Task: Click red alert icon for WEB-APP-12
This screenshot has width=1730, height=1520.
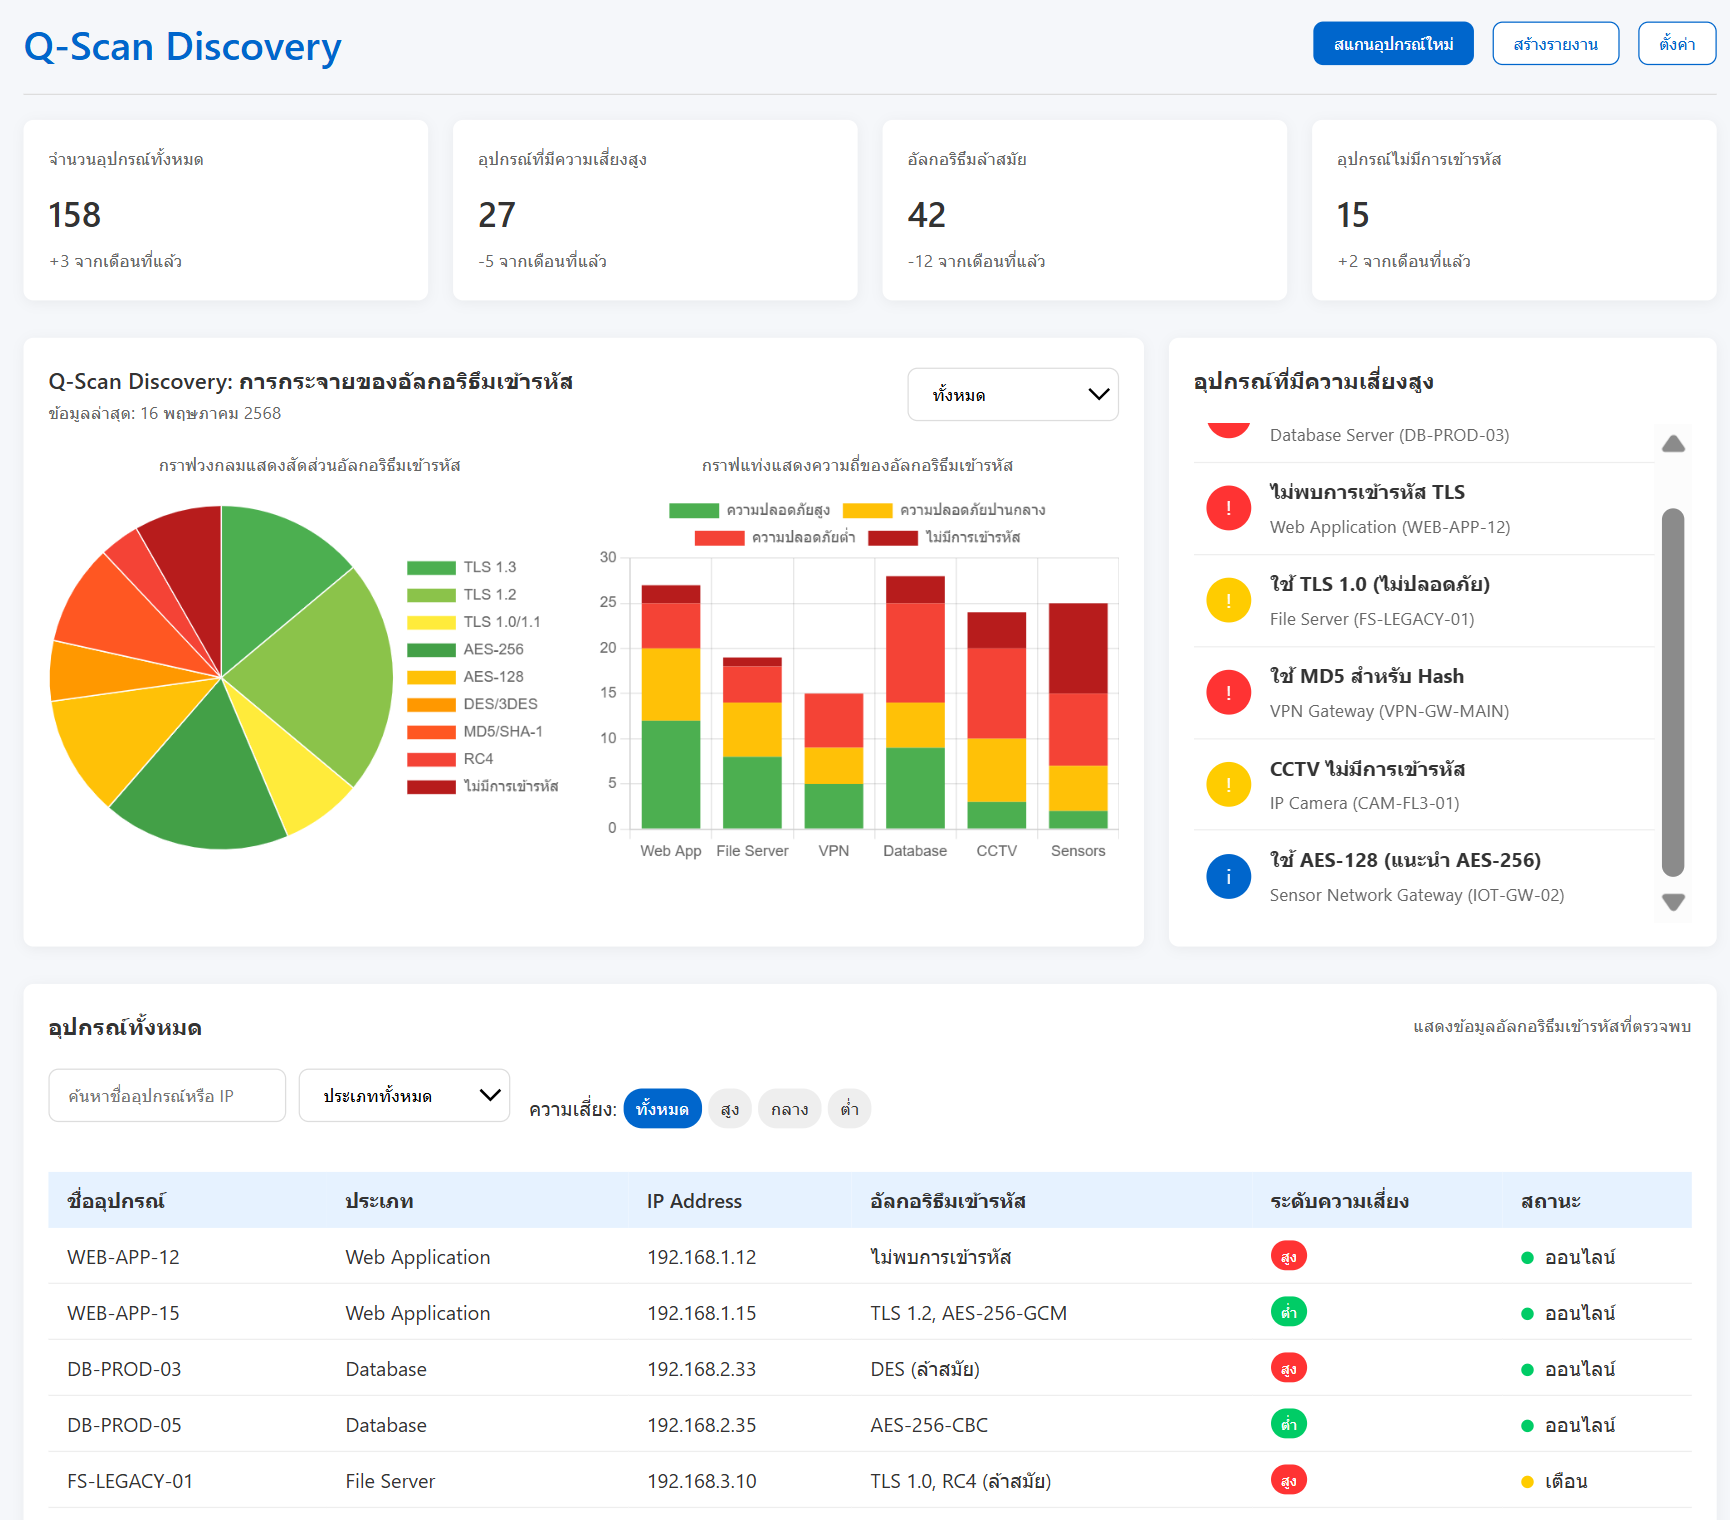Action: [1228, 508]
